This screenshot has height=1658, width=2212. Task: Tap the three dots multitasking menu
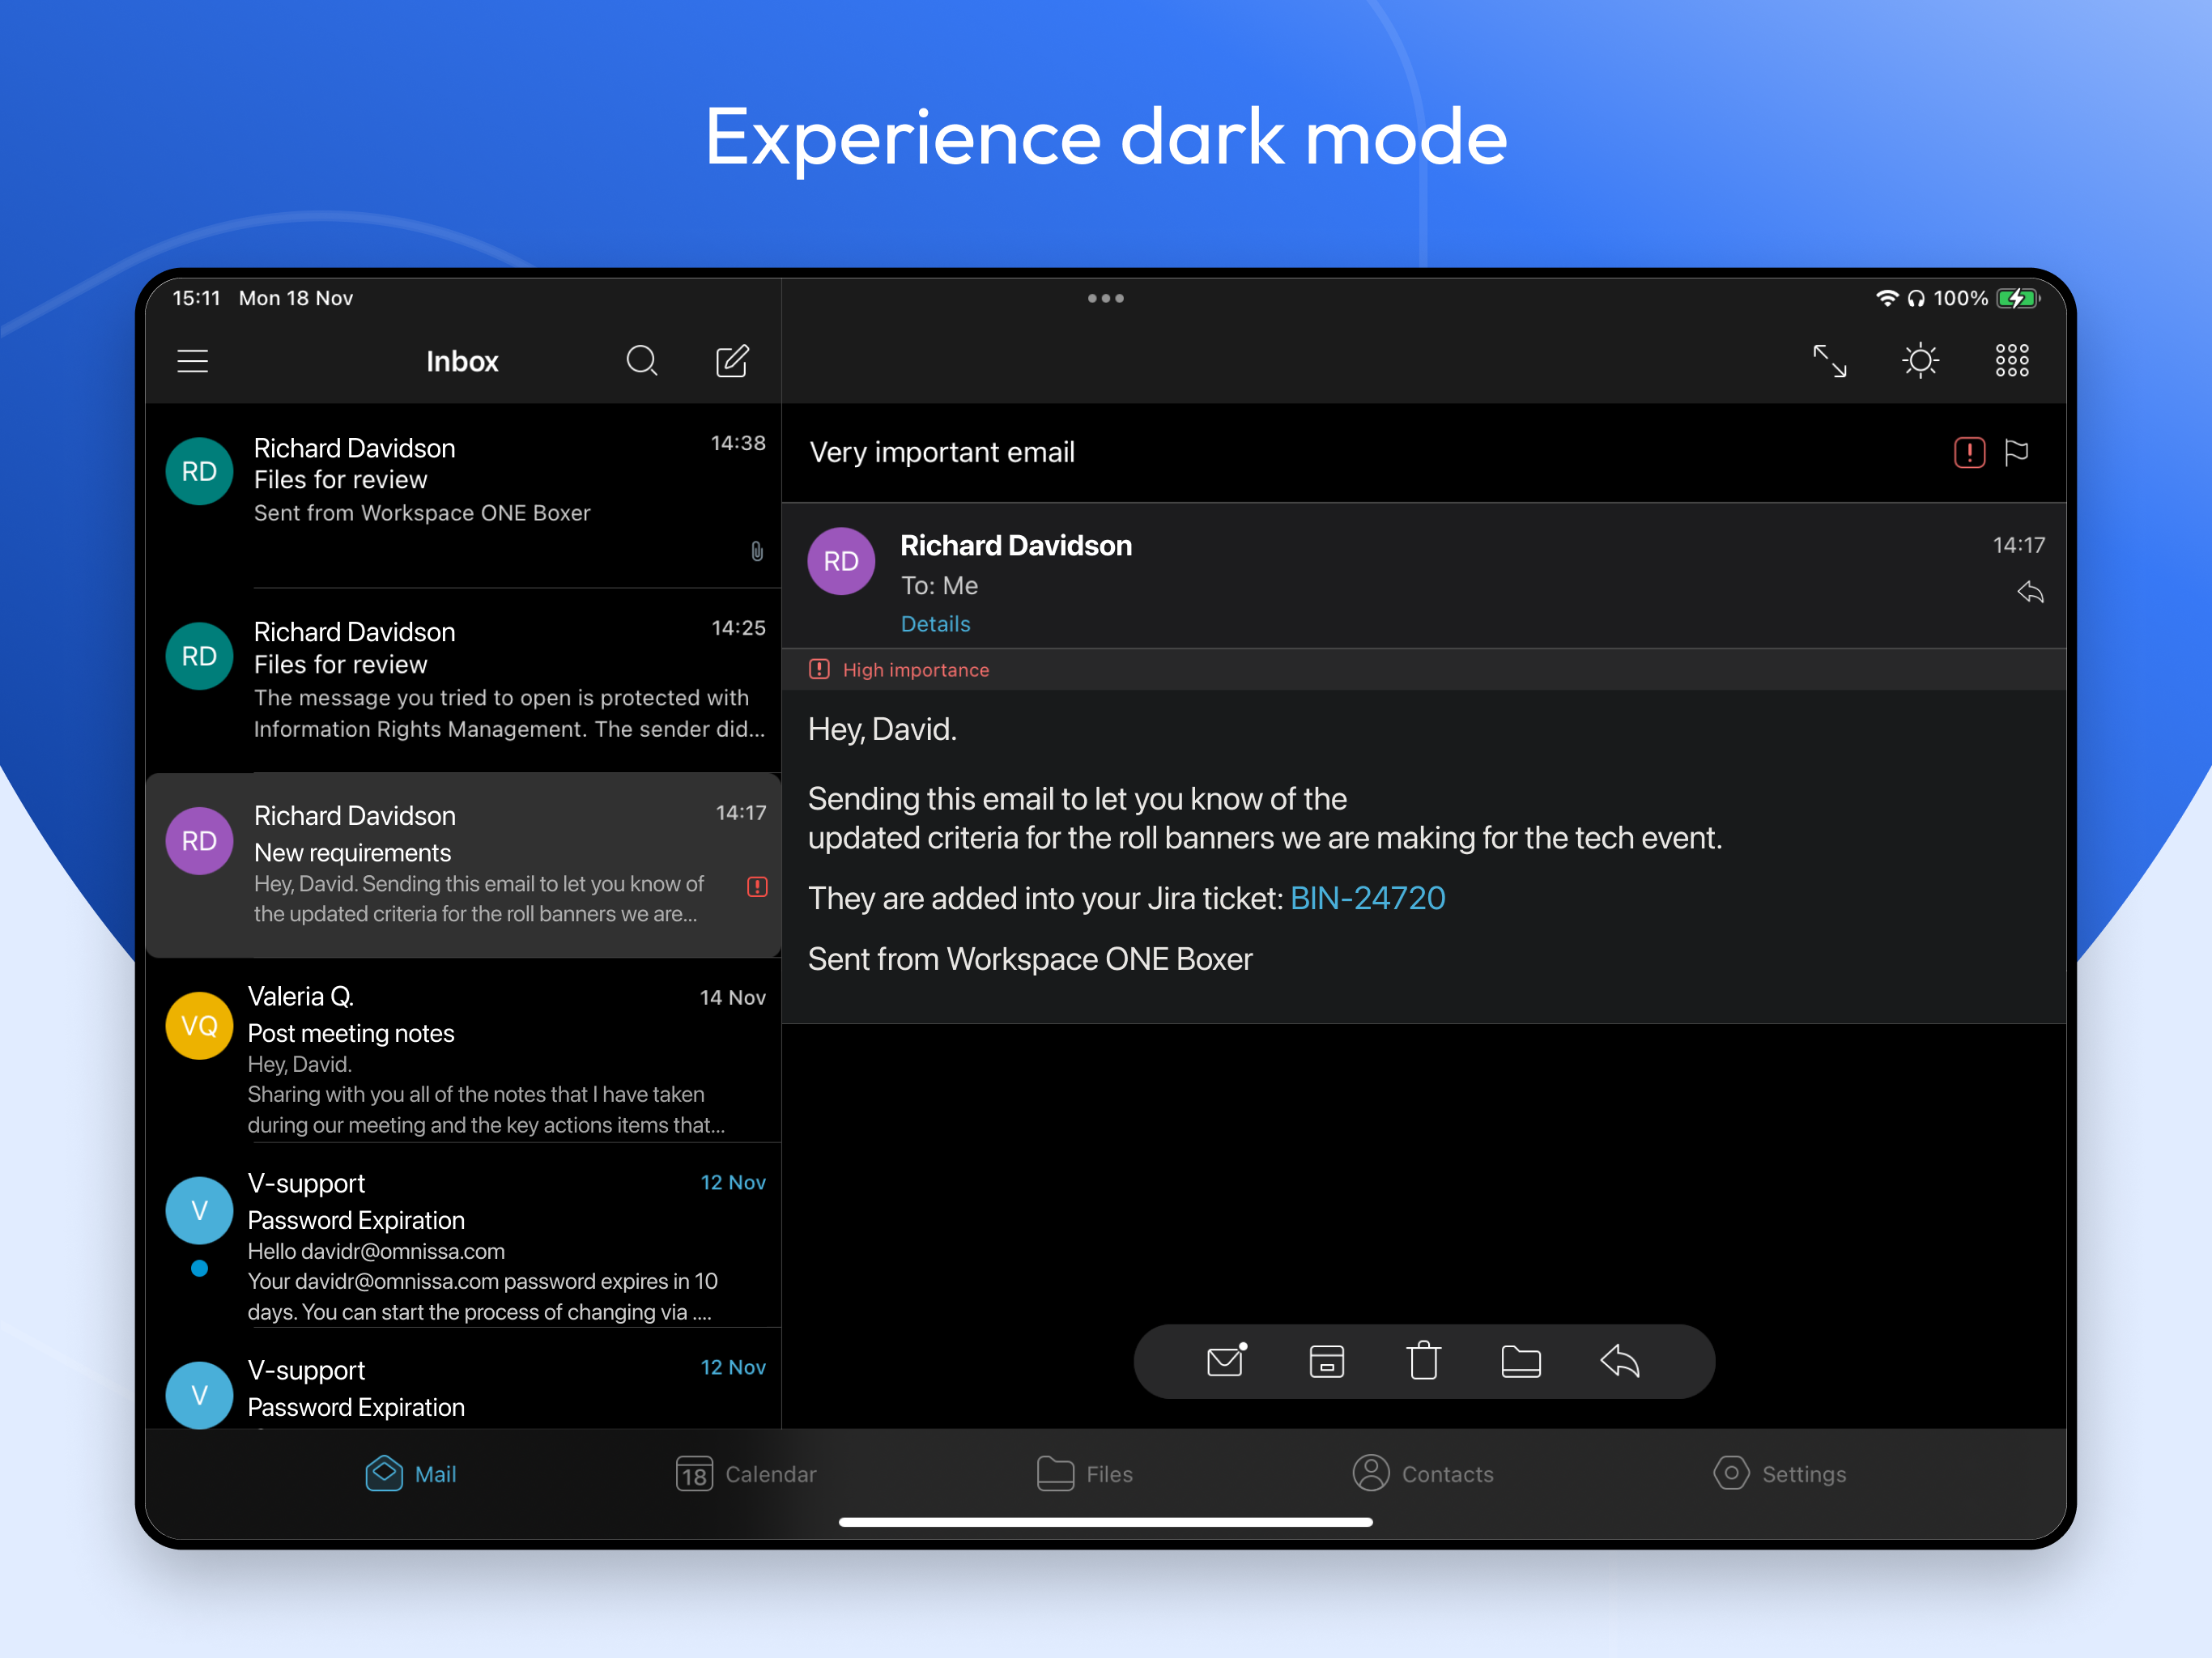(x=1105, y=298)
